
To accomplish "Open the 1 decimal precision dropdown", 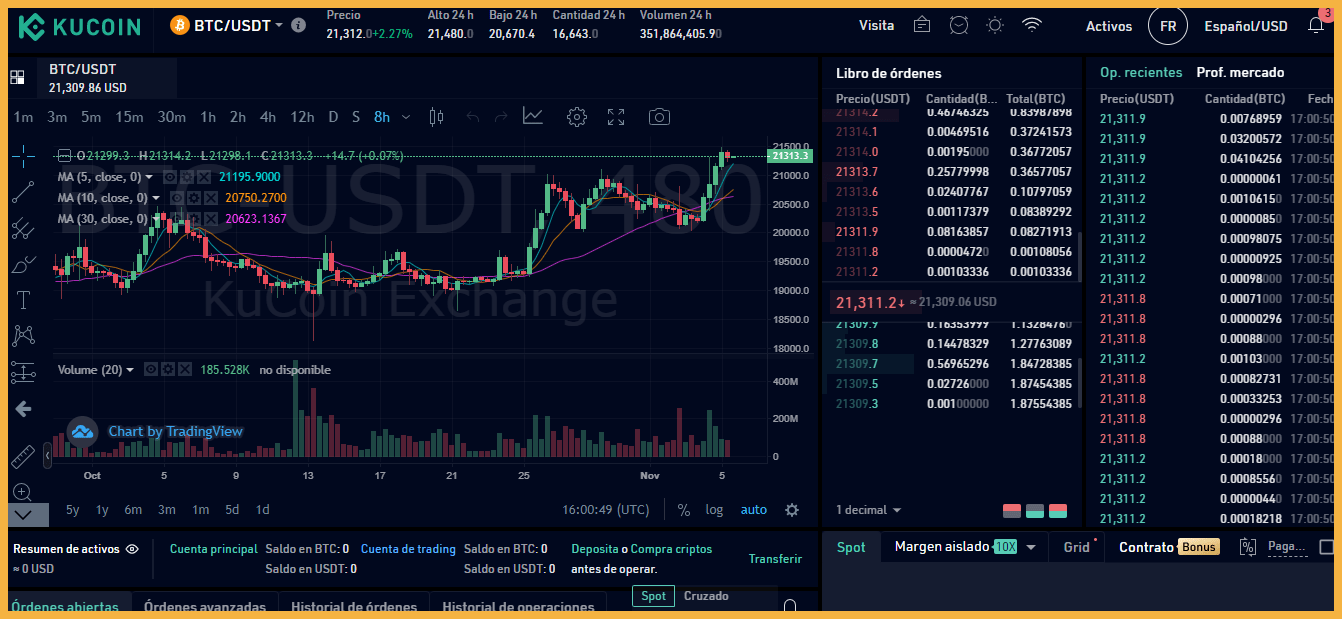I will coord(870,510).
